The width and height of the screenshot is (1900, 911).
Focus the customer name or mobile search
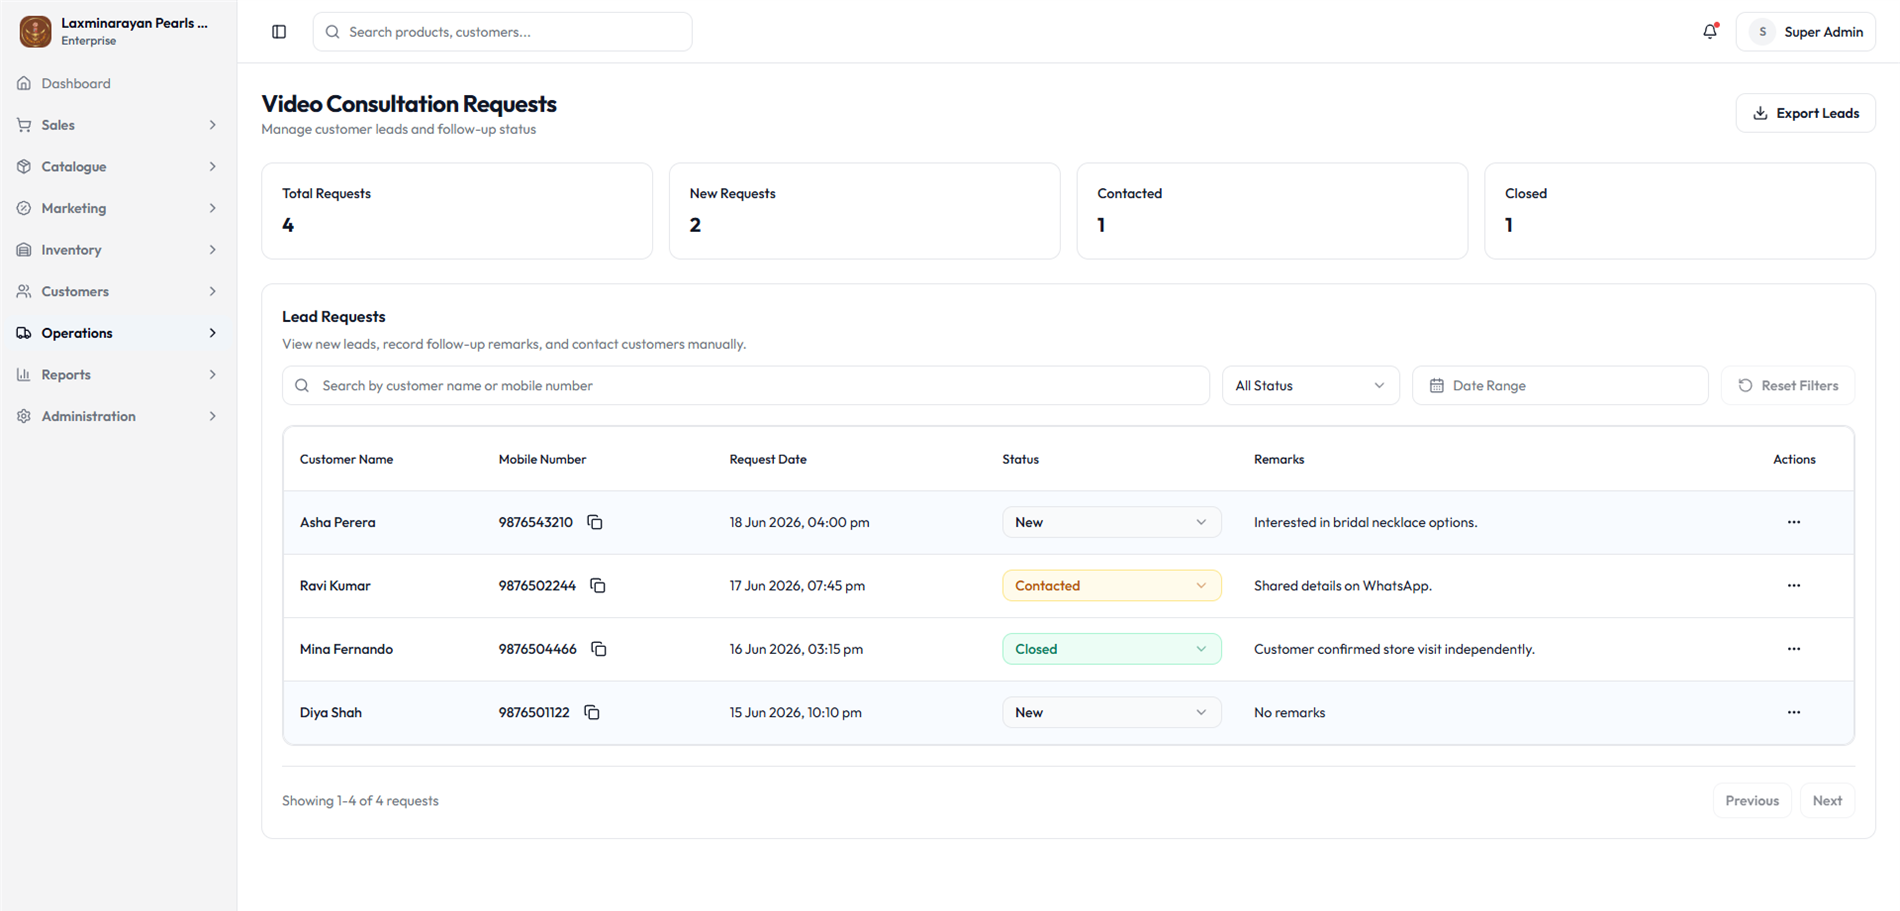tap(746, 385)
